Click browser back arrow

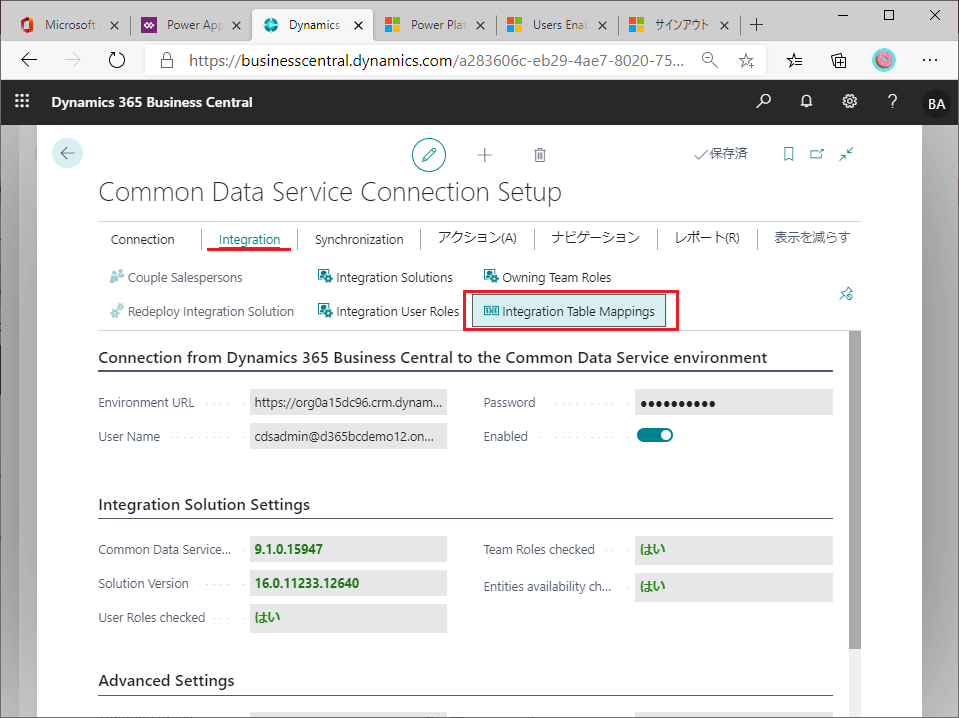[x=29, y=60]
